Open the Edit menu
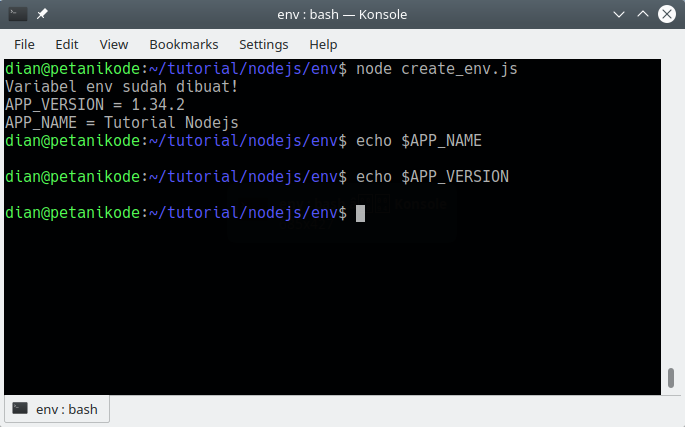The image size is (685, 427). click(x=67, y=44)
